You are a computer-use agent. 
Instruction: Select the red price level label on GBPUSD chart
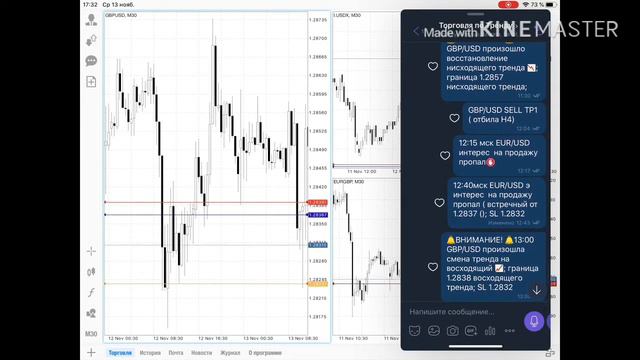pos(317,202)
